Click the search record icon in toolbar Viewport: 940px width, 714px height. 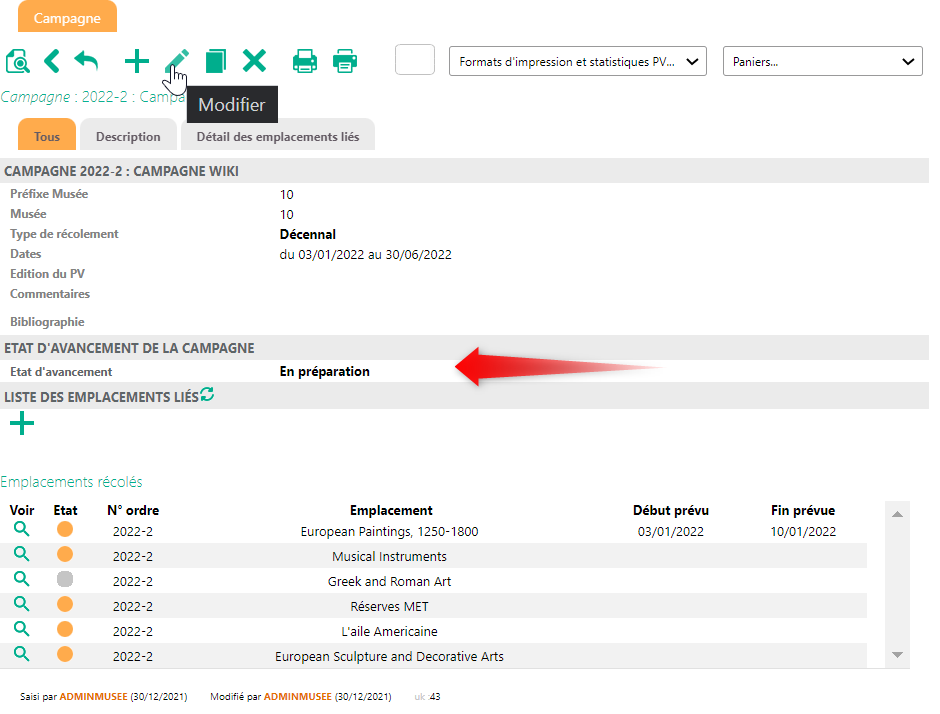tap(18, 62)
